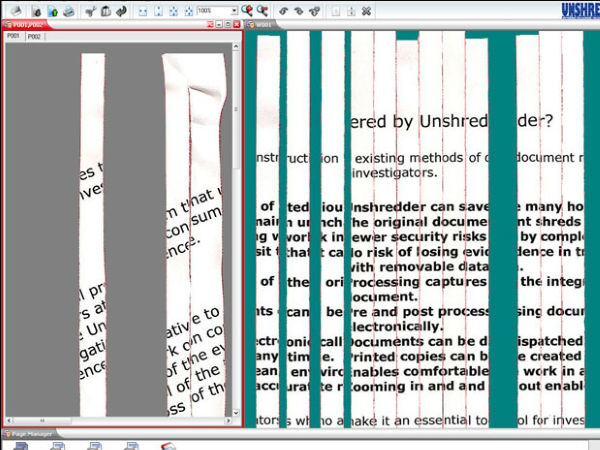Click the first blue layout icon in toolbar
Image resolution: width=600 pixels, height=450 pixels.
(142, 10)
